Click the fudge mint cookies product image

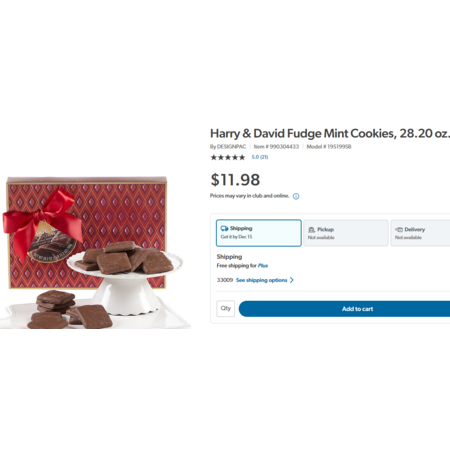95,252
